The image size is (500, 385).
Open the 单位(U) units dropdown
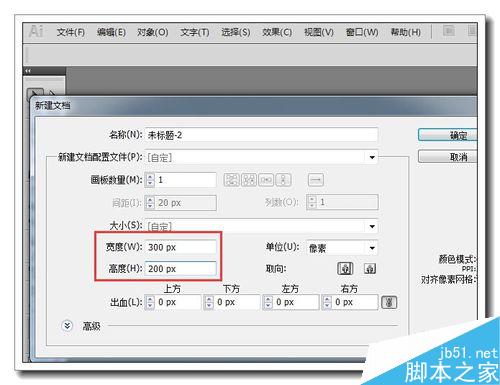click(x=372, y=248)
